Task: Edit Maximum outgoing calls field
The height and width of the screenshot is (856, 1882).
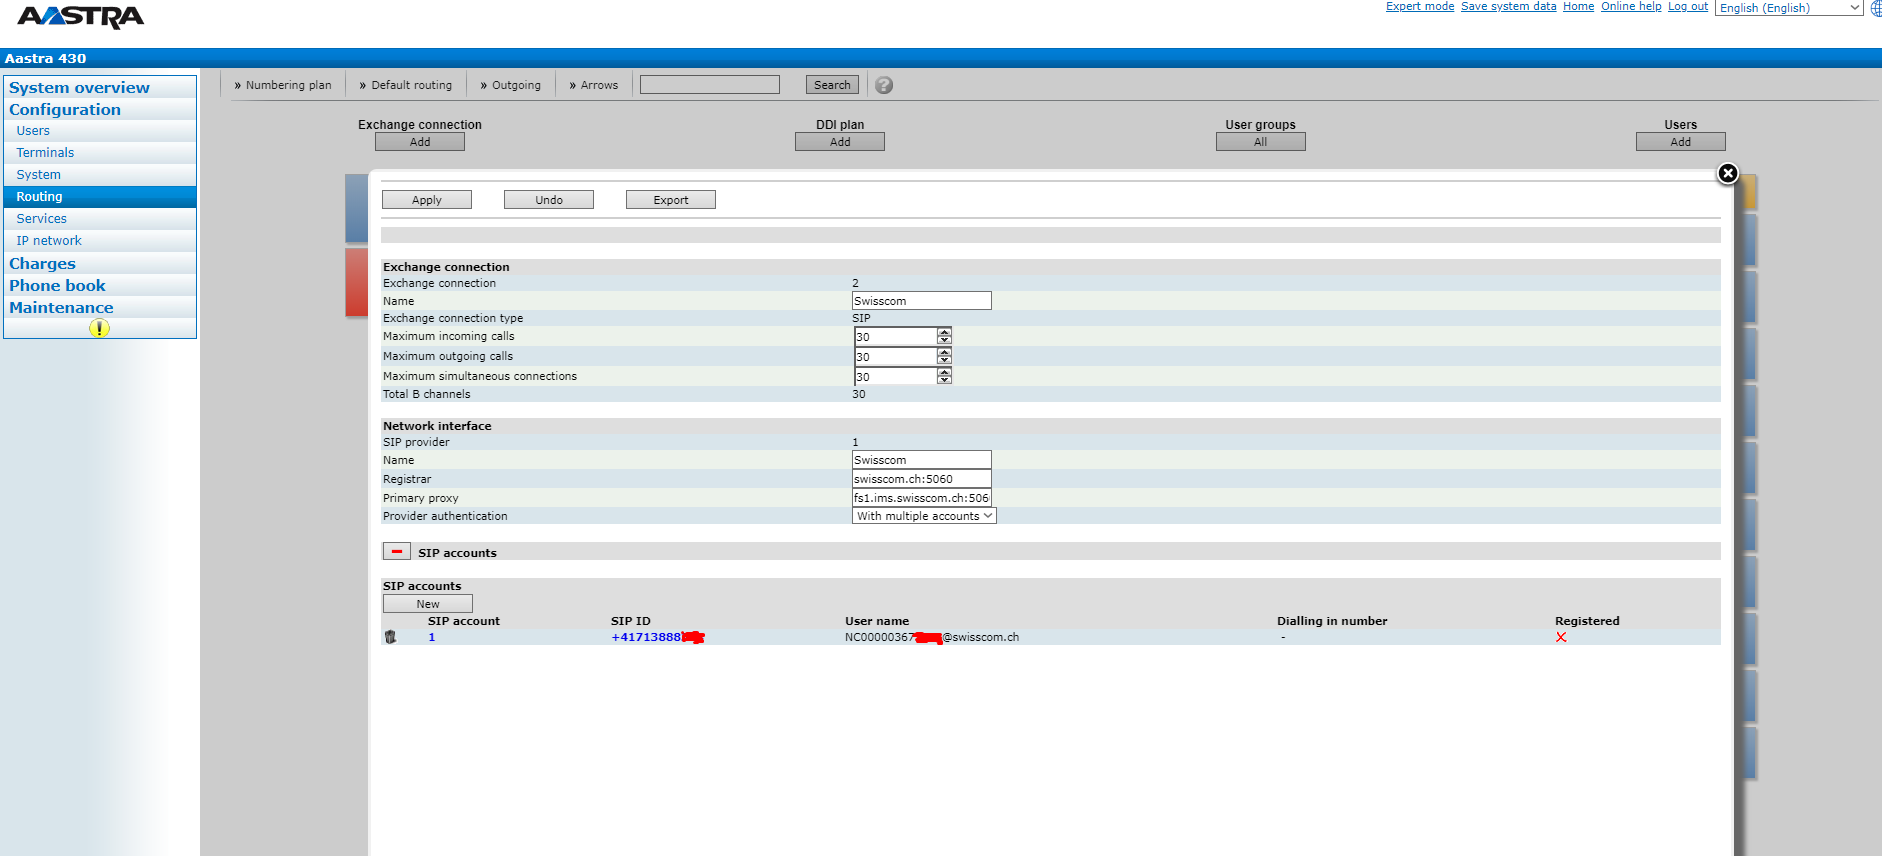Action: pos(896,356)
